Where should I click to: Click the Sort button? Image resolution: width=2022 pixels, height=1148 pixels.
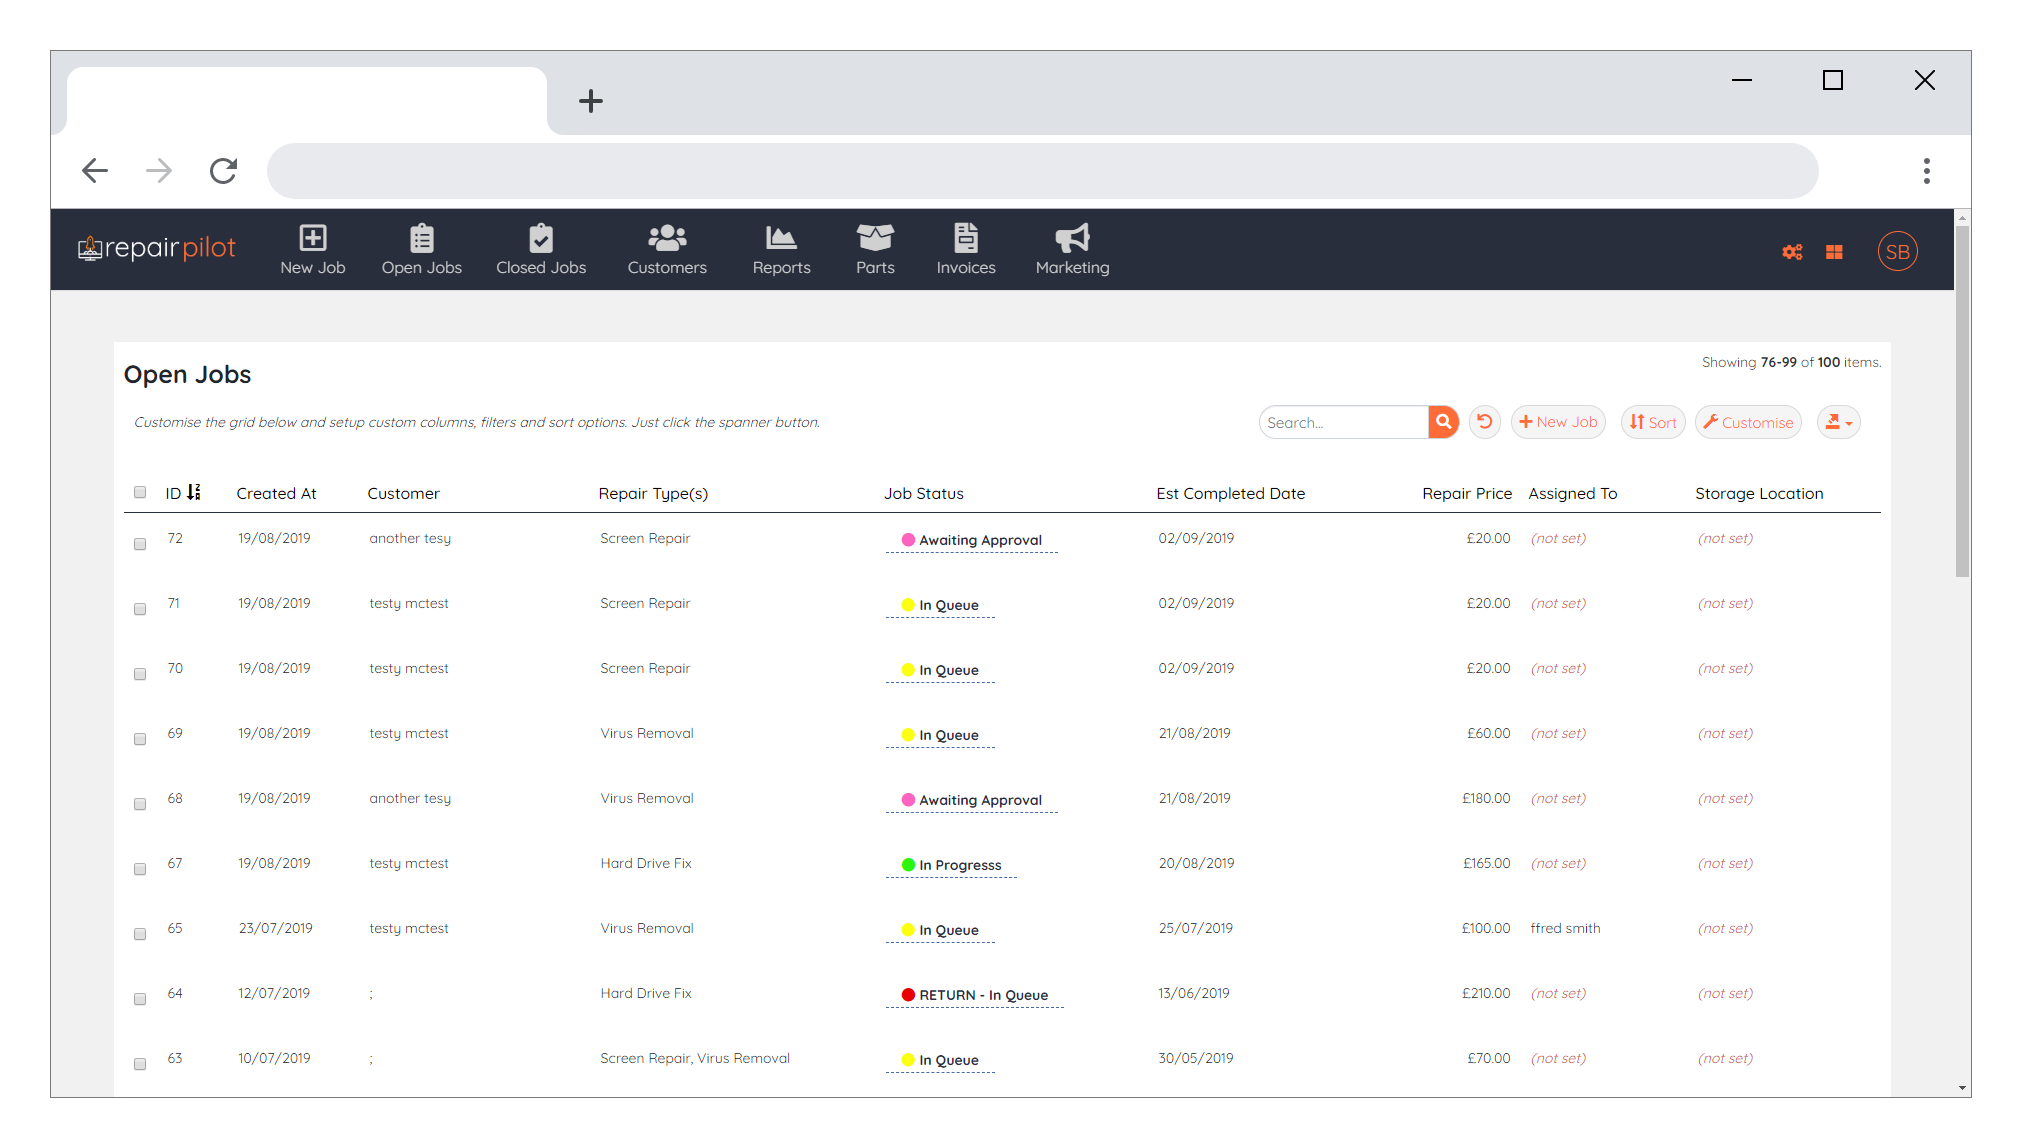tap(1653, 422)
